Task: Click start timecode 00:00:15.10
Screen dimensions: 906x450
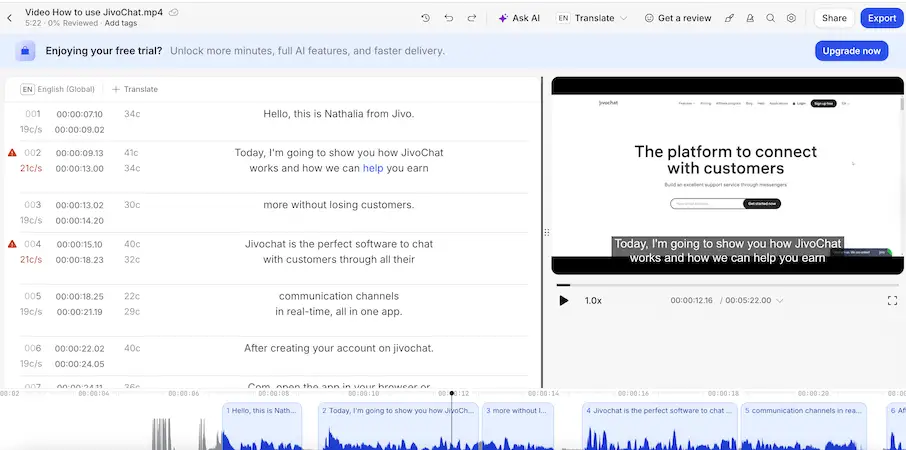Action: pos(80,244)
